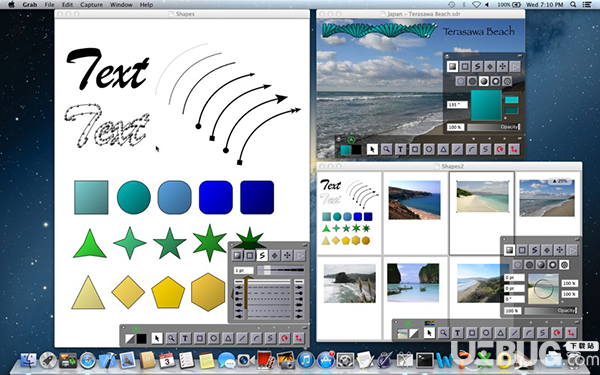This screenshot has height=375, width=600.
Task: Select radial gradient fill in Terasawa Beach inspector
Action: [496, 81]
